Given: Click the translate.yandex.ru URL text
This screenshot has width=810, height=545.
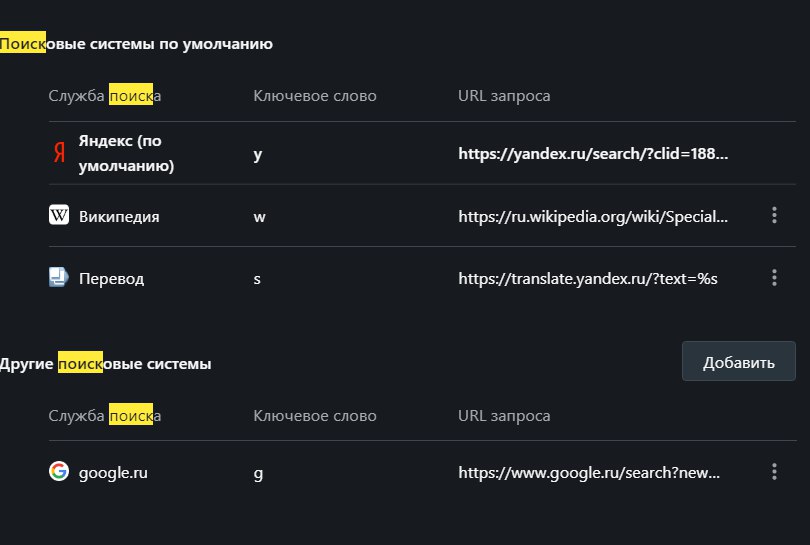Looking at the screenshot, I should [x=588, y=278].
